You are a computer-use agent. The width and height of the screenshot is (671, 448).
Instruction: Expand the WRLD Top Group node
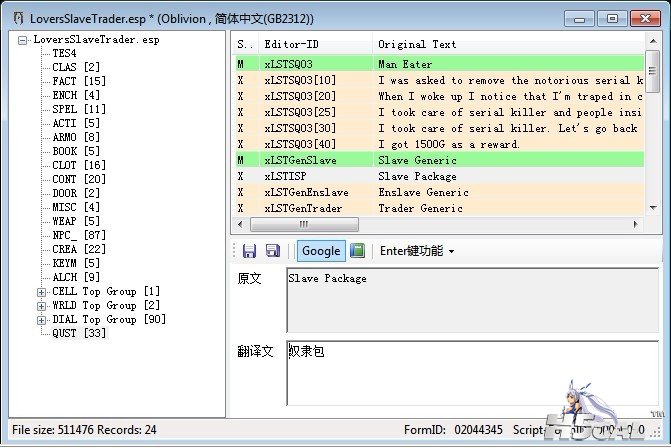(41, 305)
